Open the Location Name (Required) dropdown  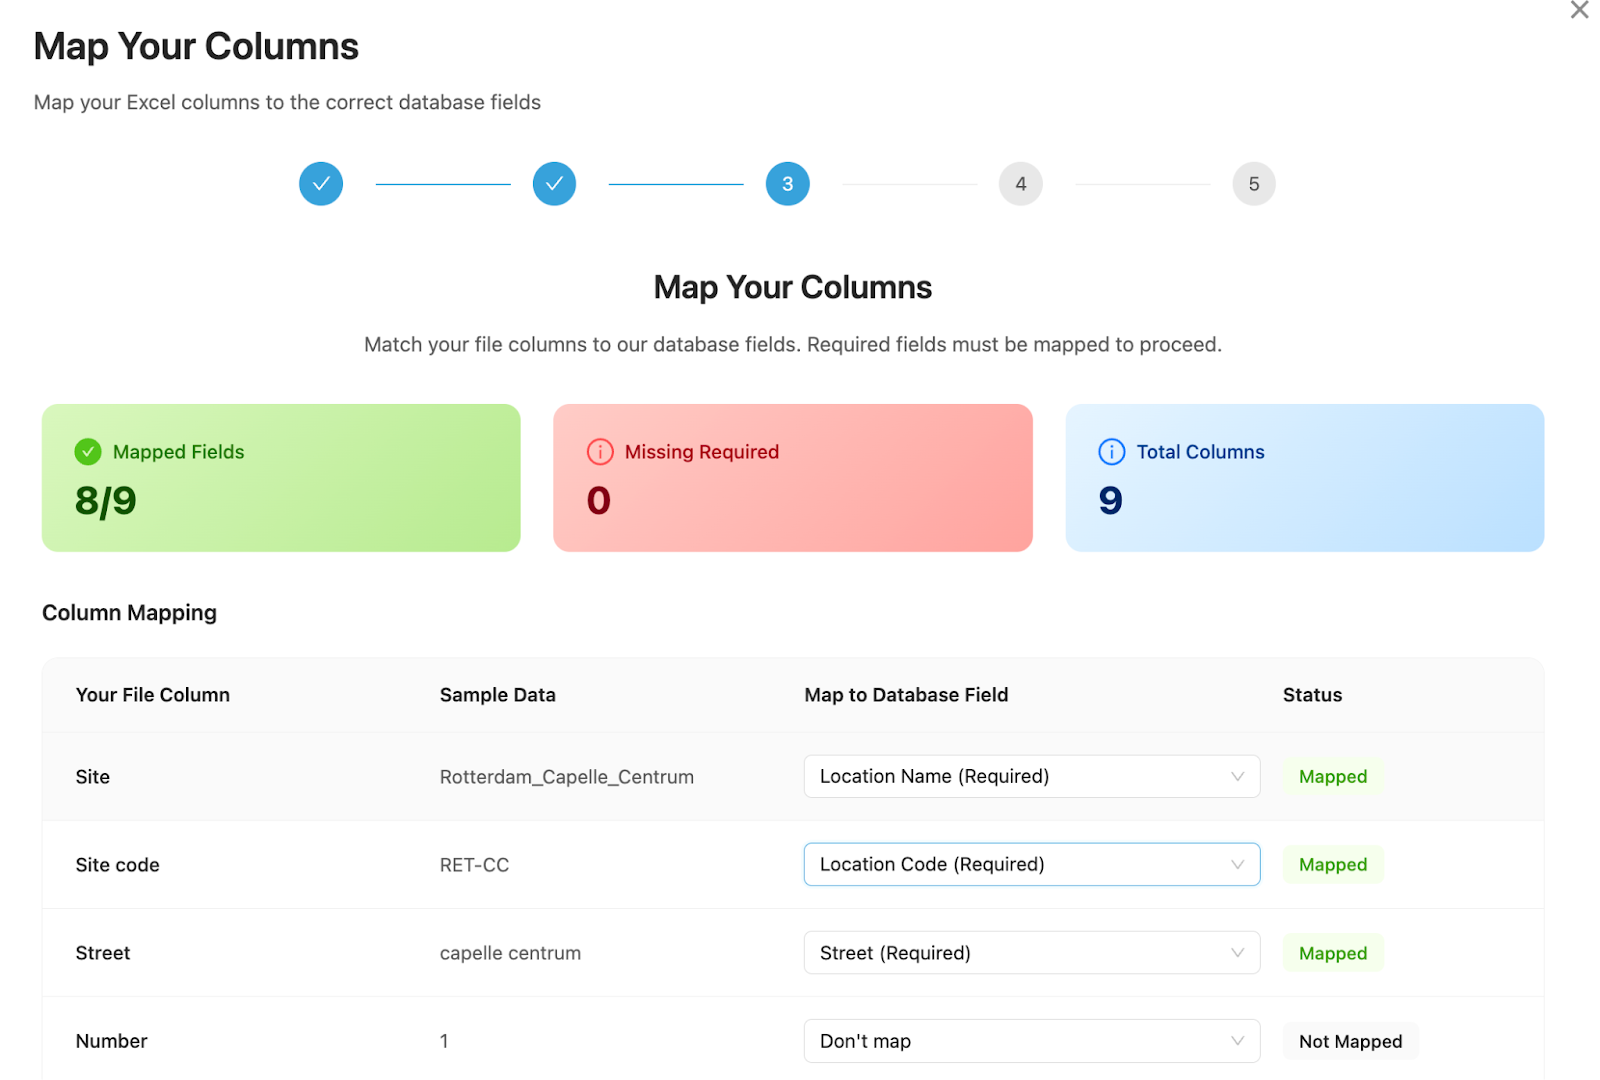click(1031, 777)
